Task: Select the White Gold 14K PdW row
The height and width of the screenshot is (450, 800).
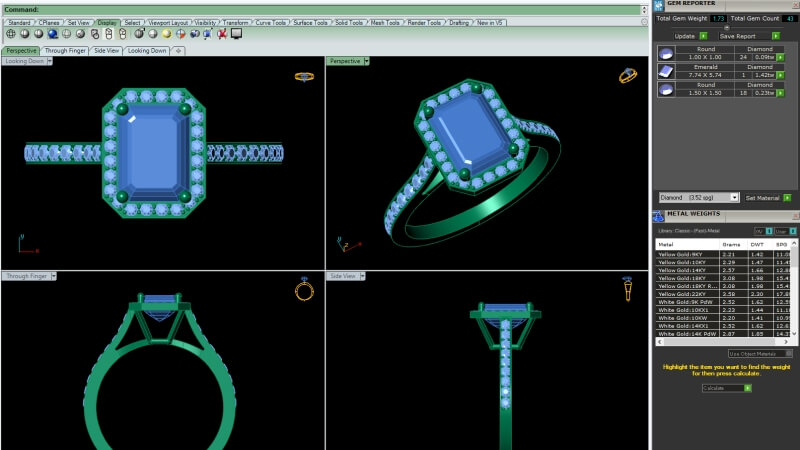Action: (x=723, y=334)
